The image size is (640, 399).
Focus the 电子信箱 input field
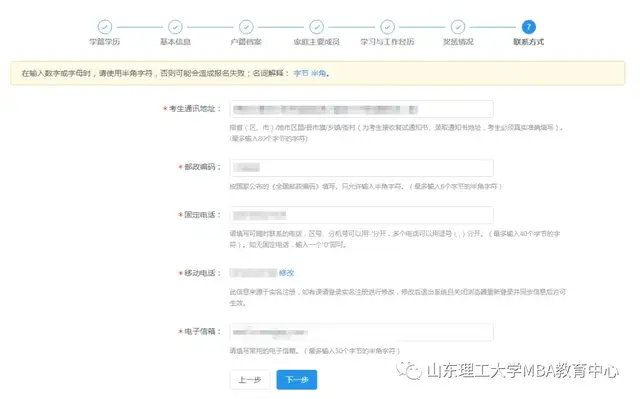[x=362, y=332]
